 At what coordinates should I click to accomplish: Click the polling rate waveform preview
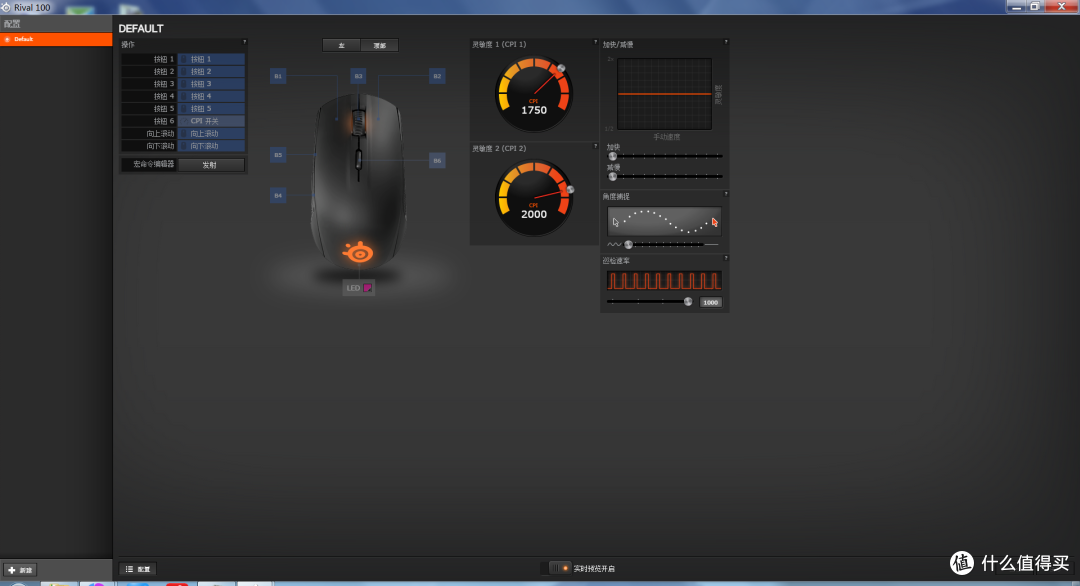(664, 280)
